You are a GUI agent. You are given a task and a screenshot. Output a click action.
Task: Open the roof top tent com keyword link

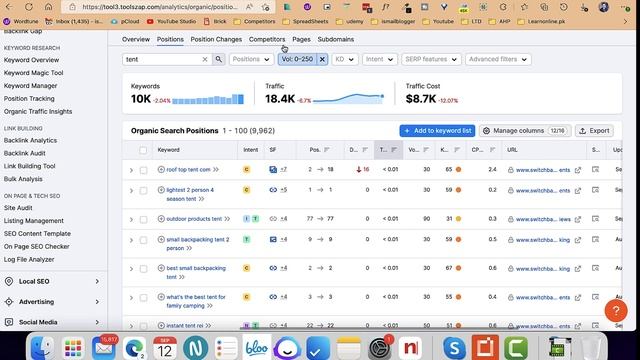click(188, 169)
